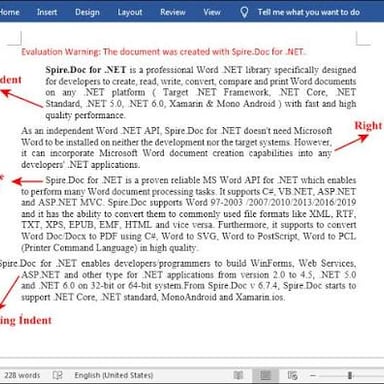The width and height of the screenshot is (384, 384).
Task: Click the line 'TXT, XPS, EPUB, EMF, HTML'
Action: click(x=189, y=225)
